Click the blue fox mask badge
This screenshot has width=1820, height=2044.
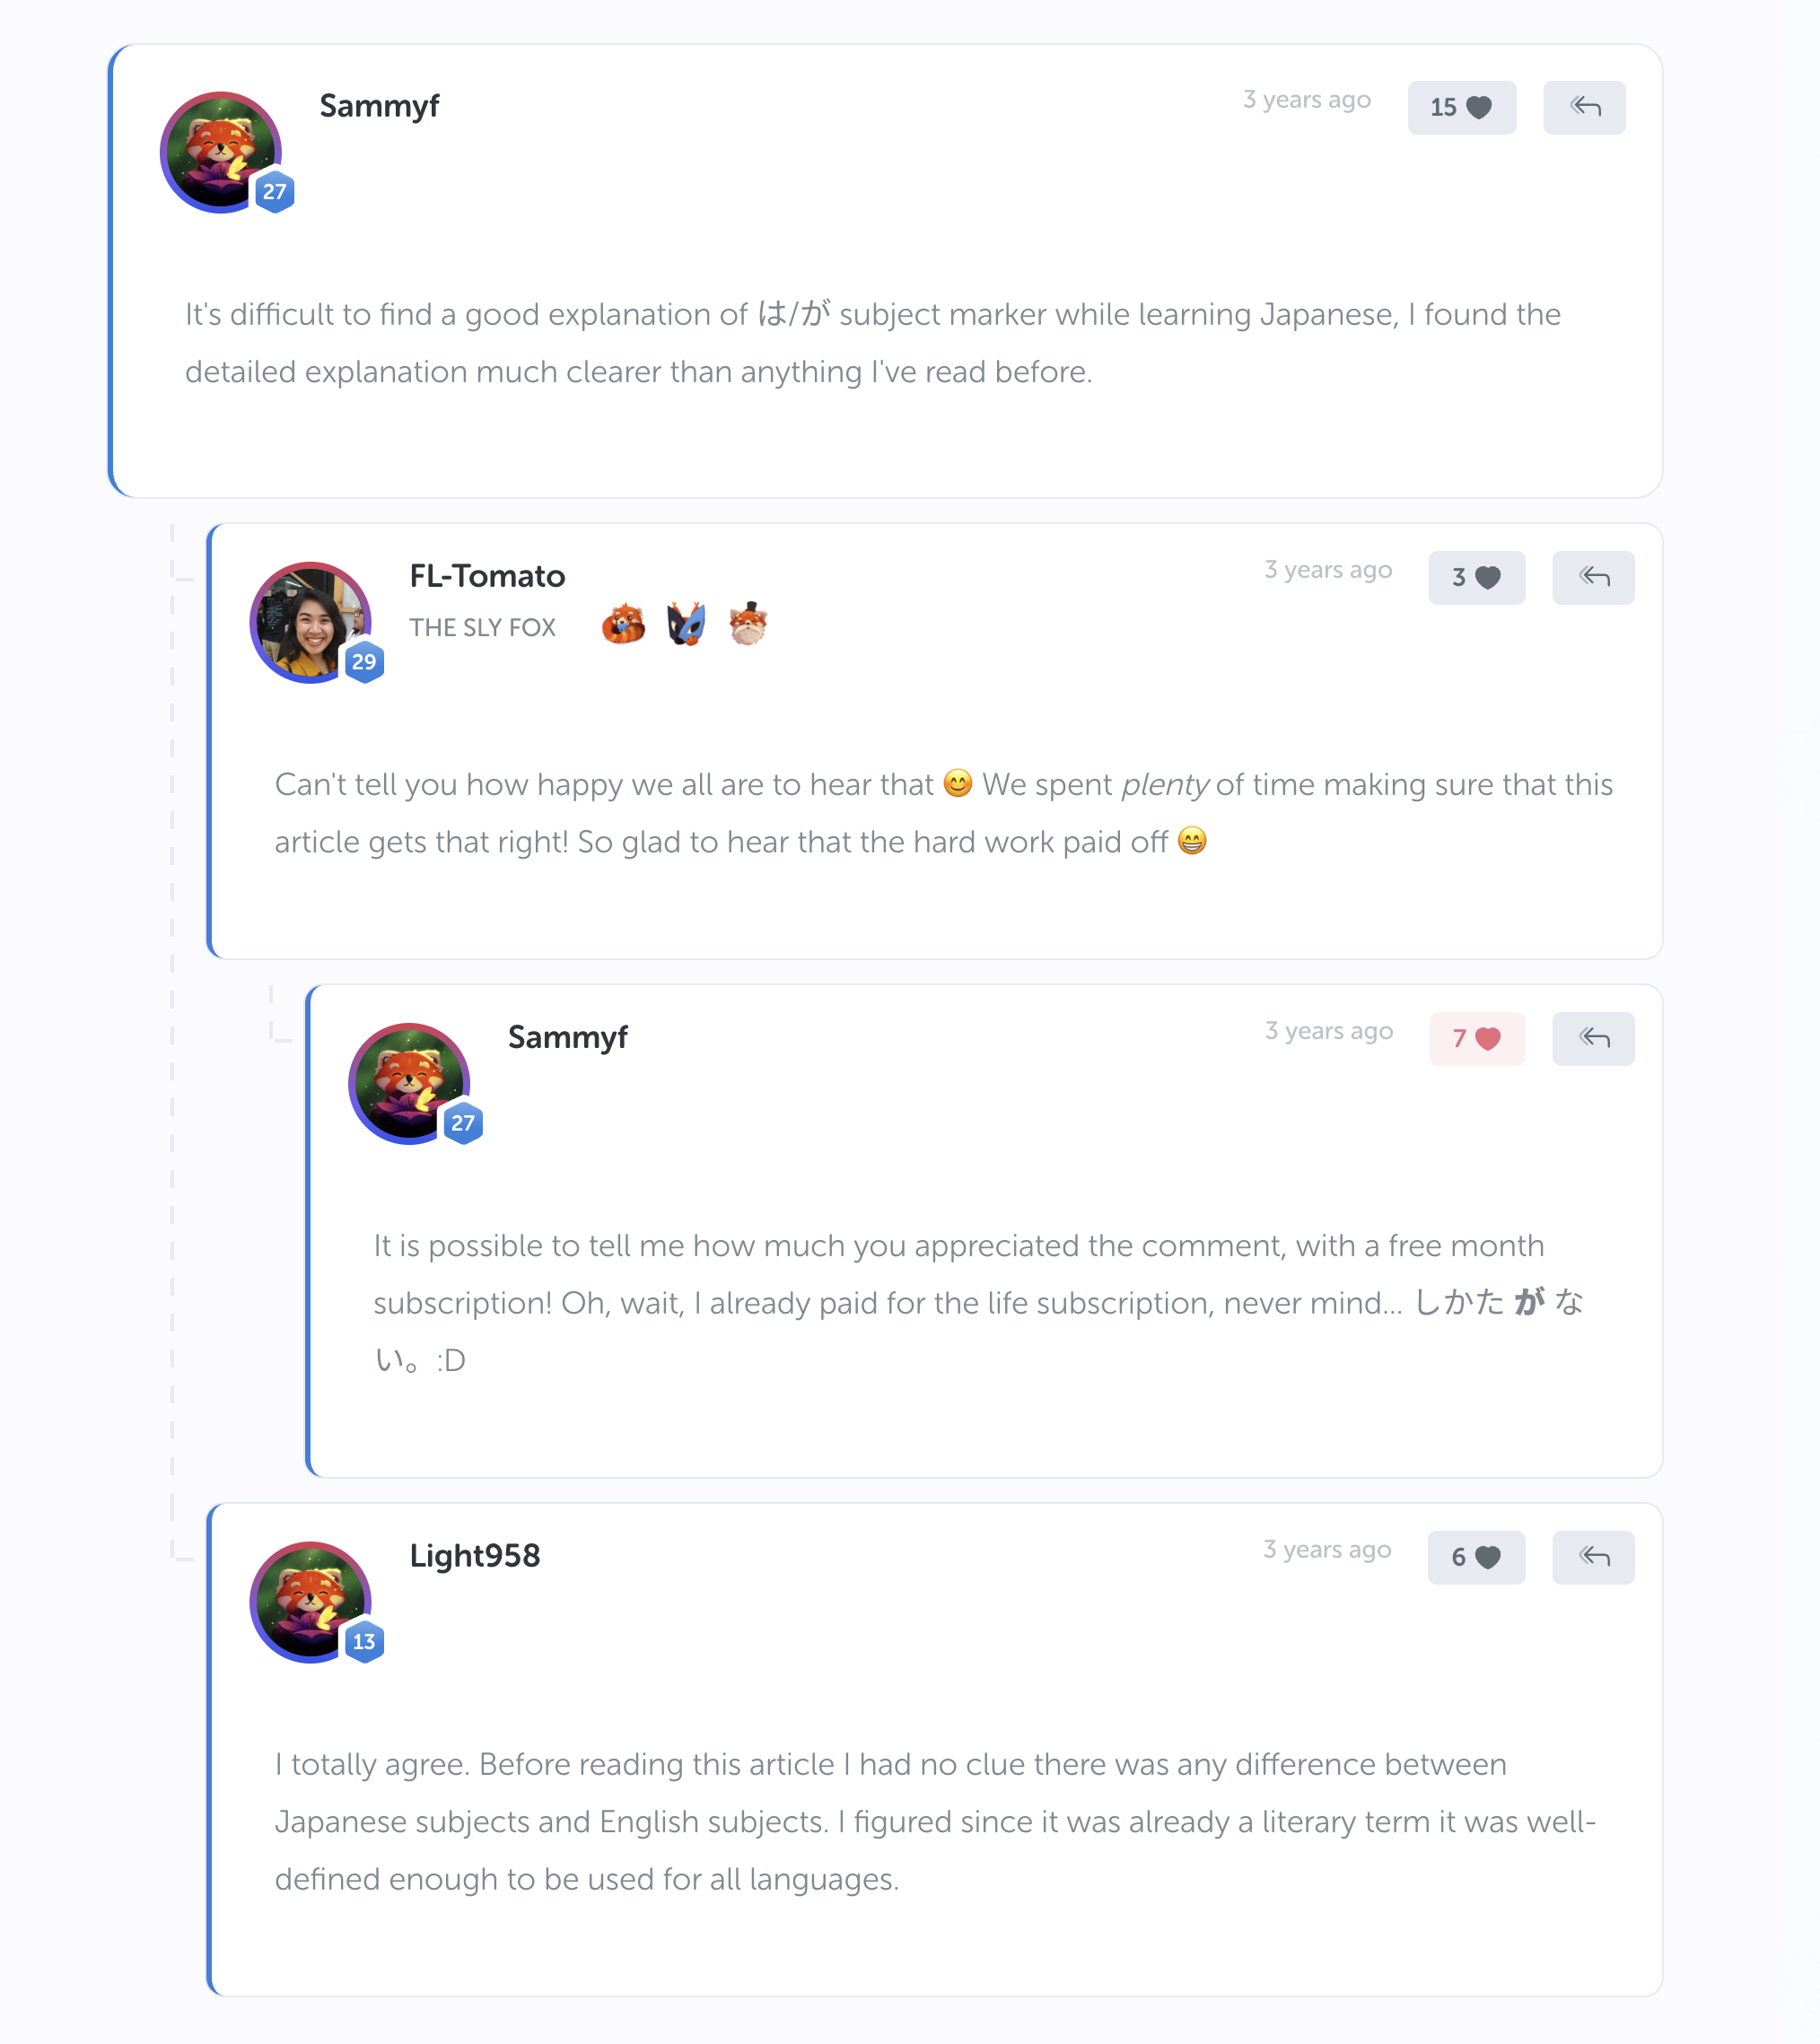click(x=686, y=625)
